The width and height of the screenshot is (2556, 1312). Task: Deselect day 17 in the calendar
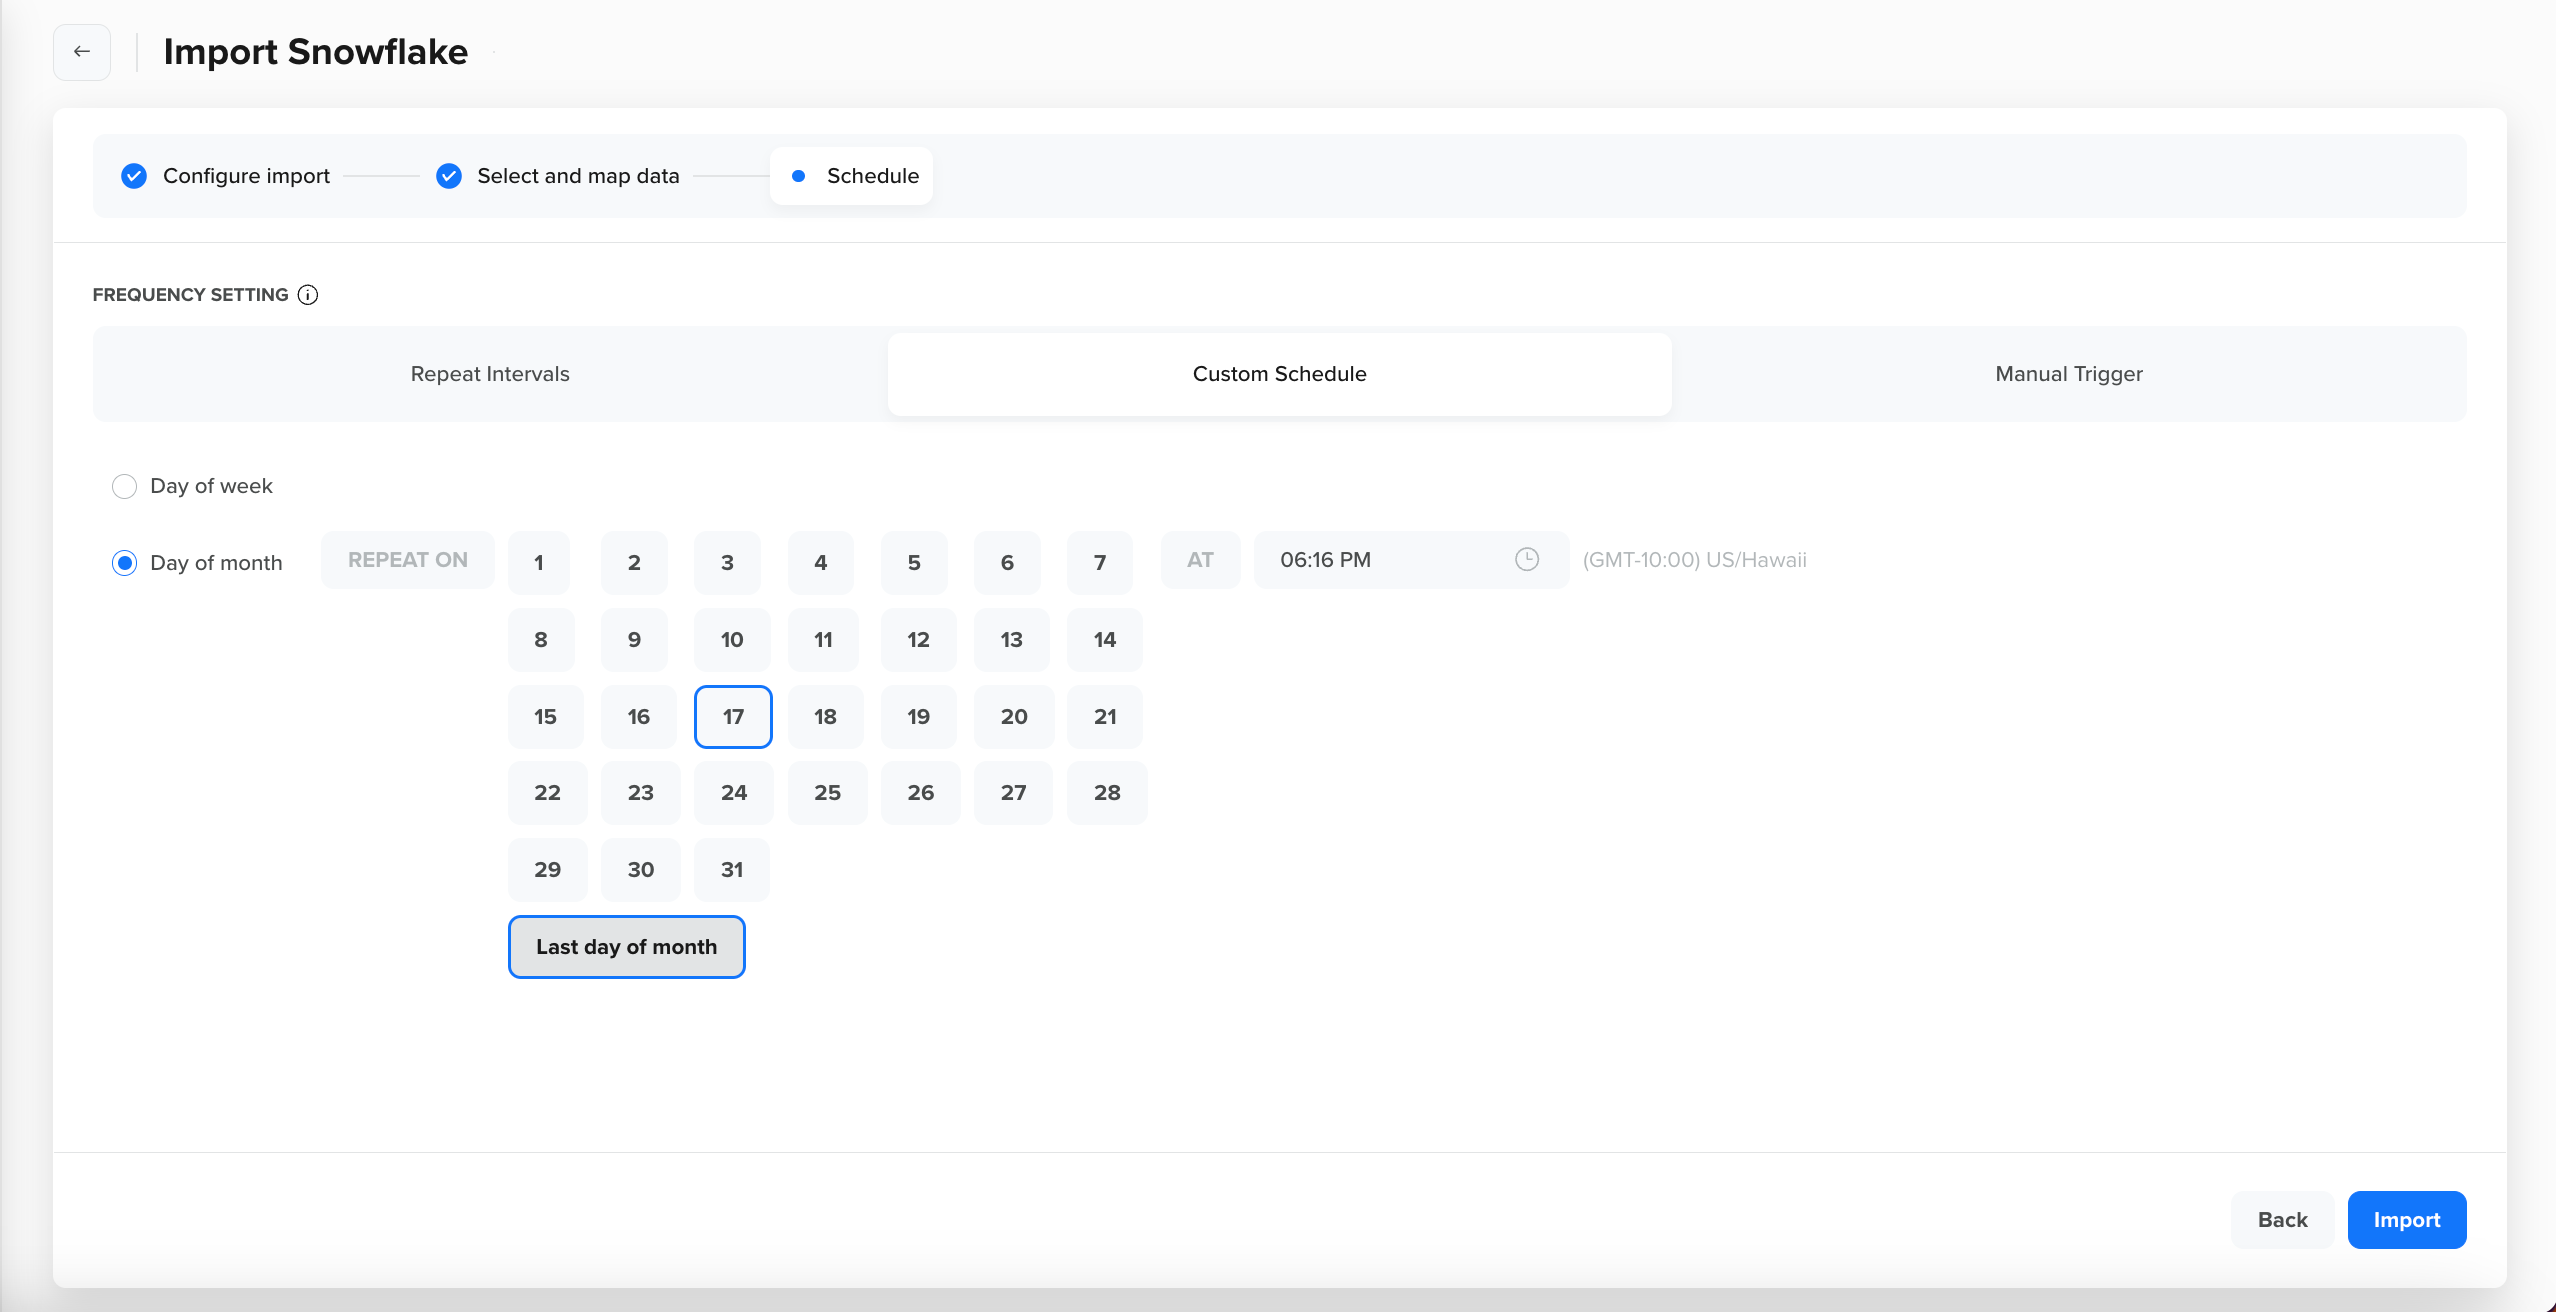(733, 717)
